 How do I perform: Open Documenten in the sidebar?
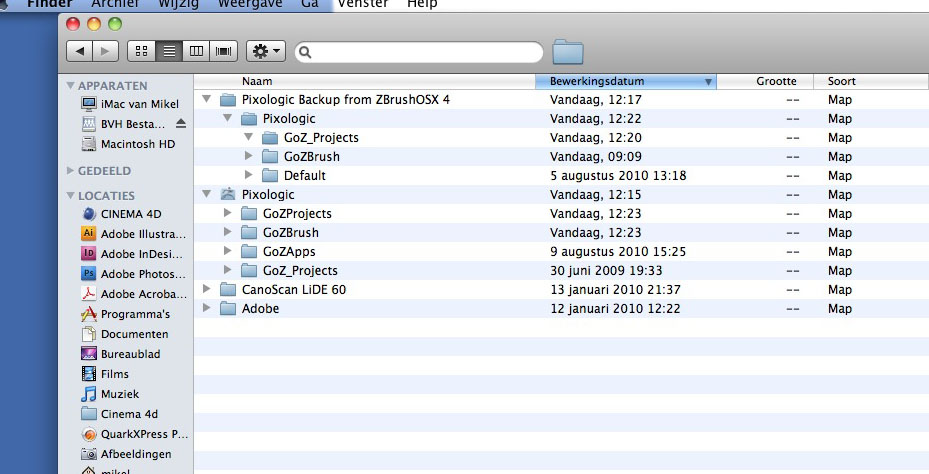[x=125, y=334]
